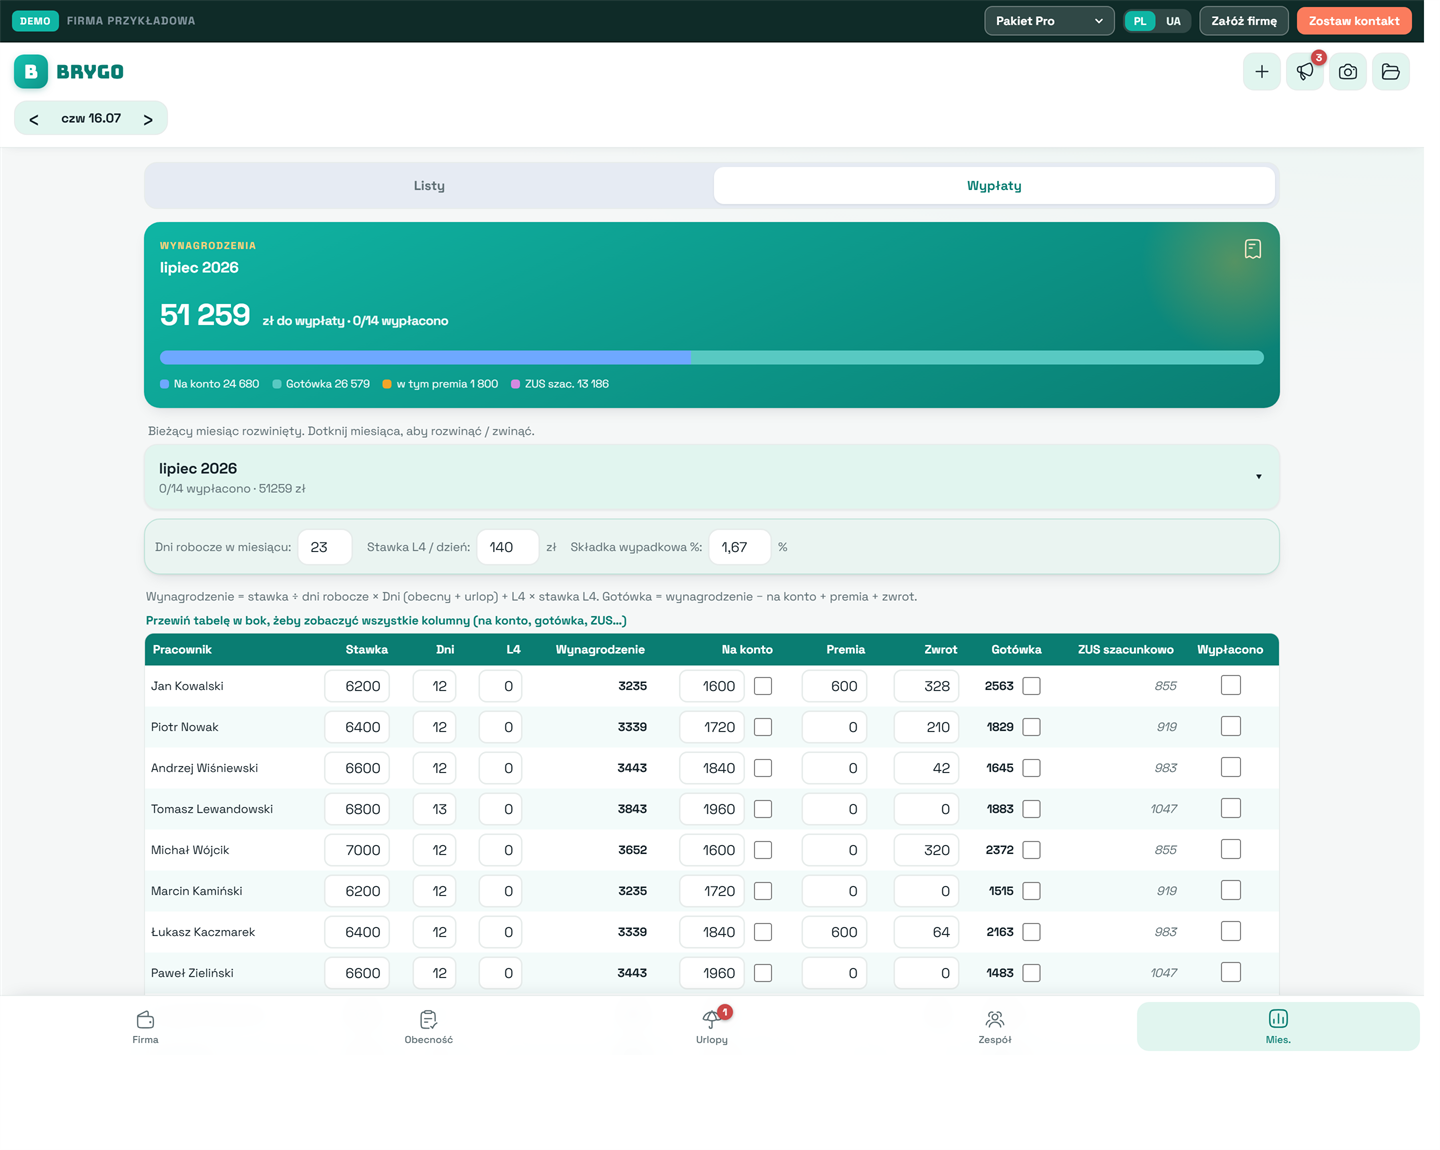The height and width of the screenshot is (1150, 1440).
Task: Click the Zostaw kontakt button
Action: point(1354,21)
